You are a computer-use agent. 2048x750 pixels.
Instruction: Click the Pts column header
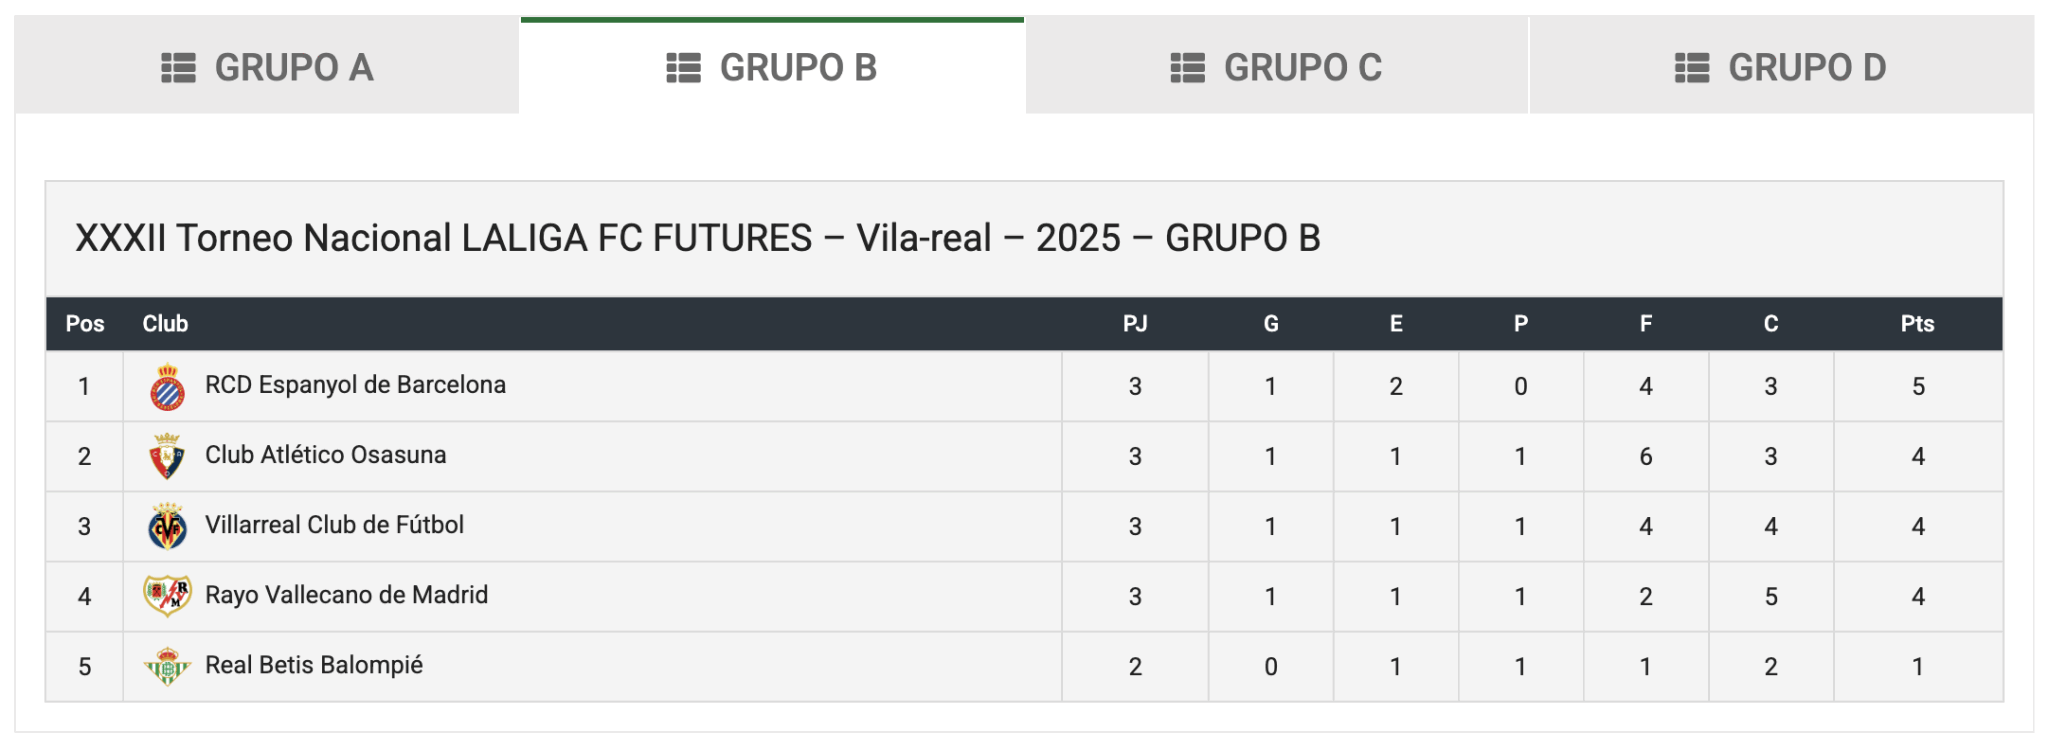point(1917,324)
